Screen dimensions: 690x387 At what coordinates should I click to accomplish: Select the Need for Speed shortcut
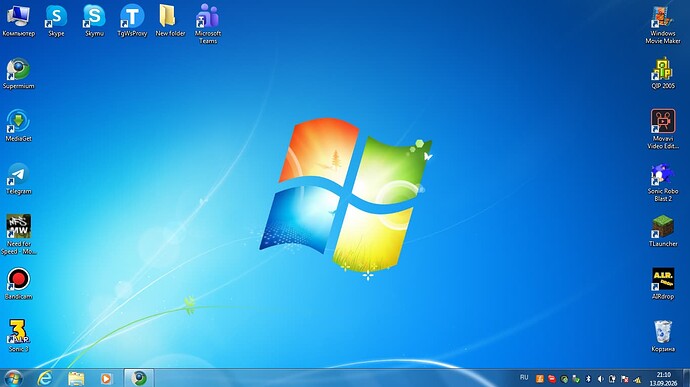18,235
